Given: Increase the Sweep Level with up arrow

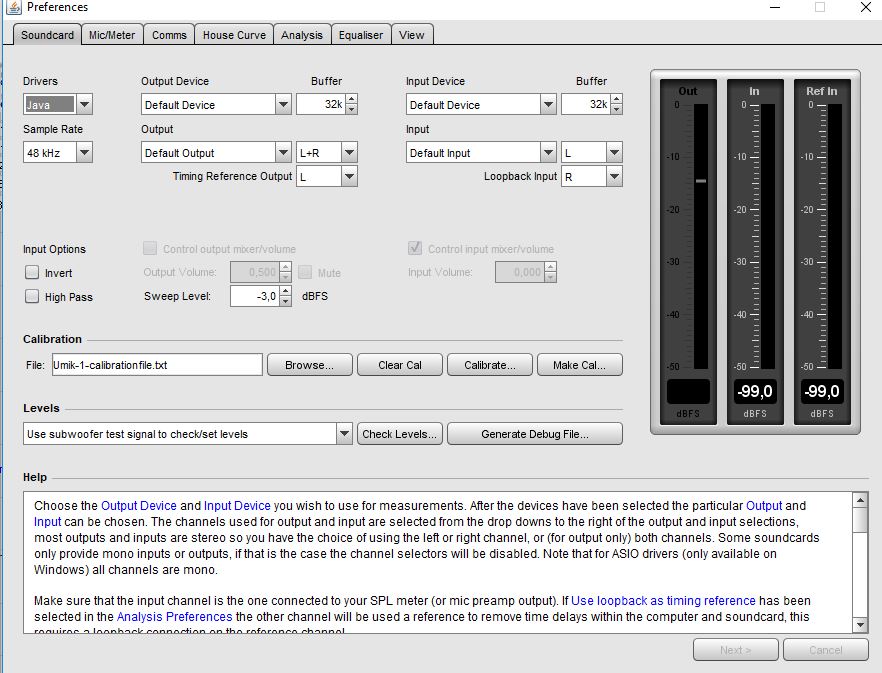Looking at the screenshot, I should point(285,291).
